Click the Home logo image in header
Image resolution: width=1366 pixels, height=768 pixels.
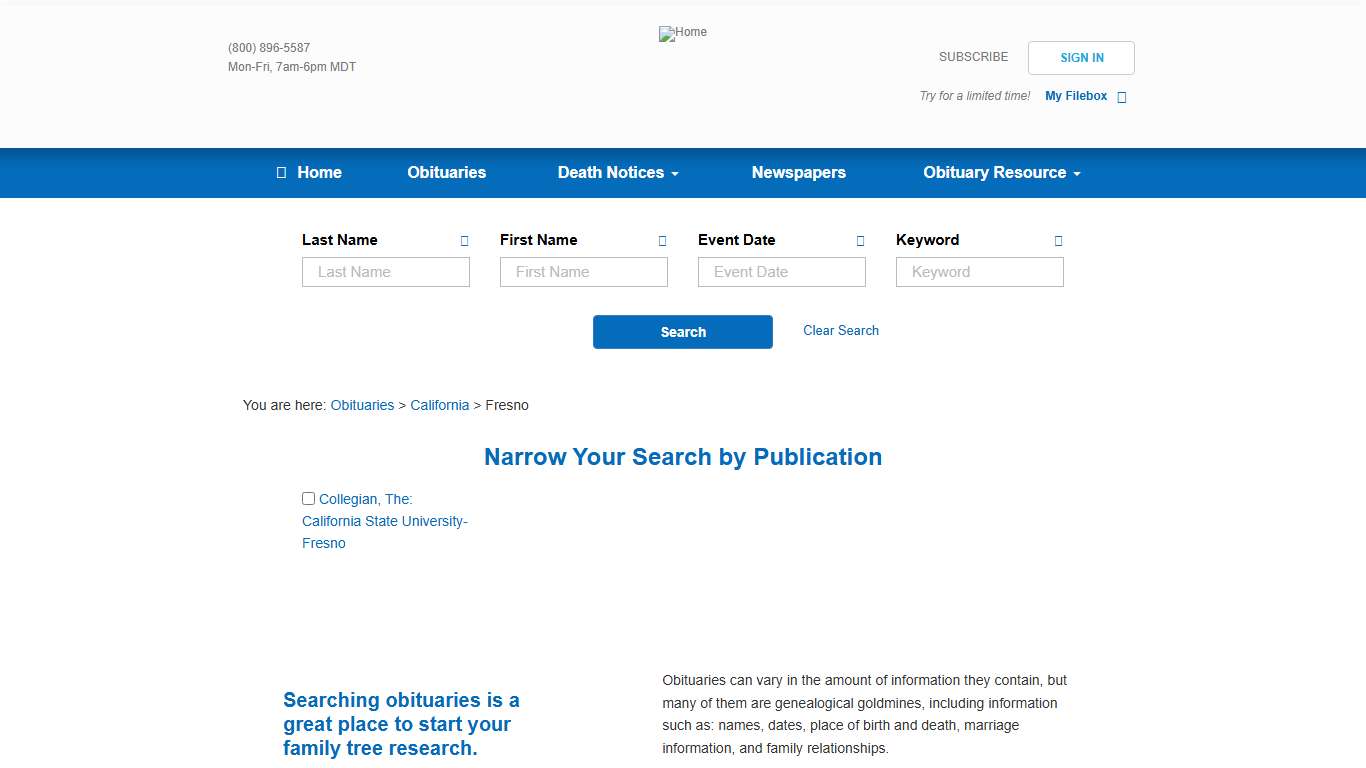tap(682, 33)
